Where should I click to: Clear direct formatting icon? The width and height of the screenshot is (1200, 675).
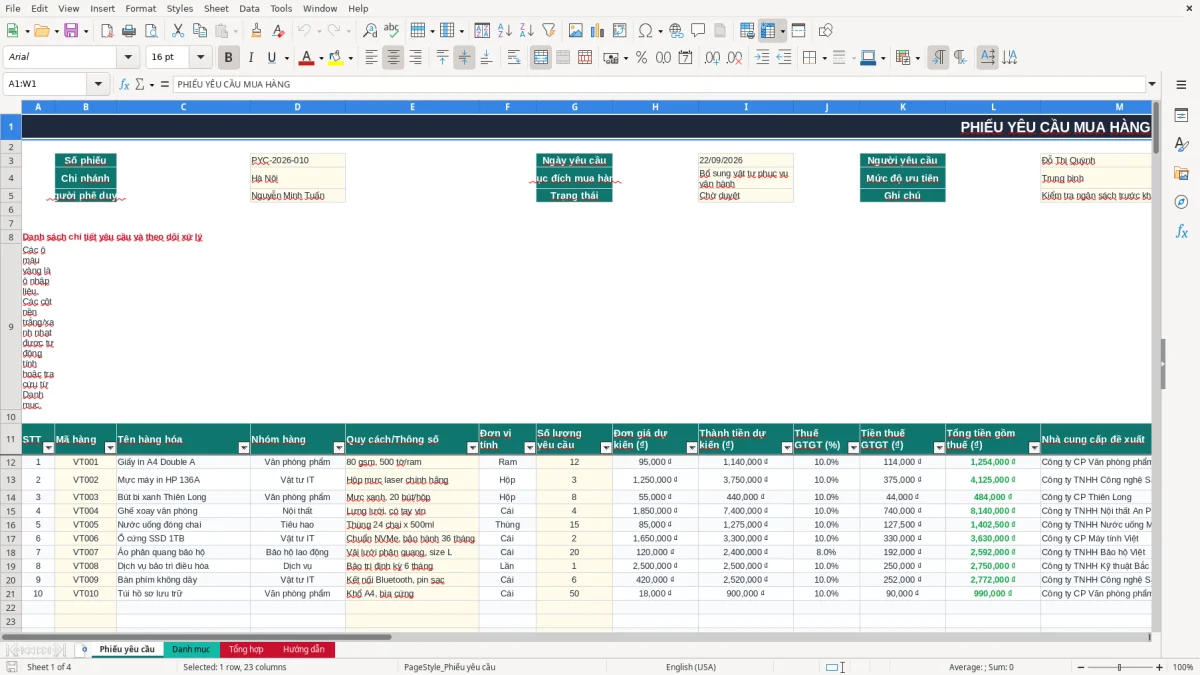click(277, 31)
